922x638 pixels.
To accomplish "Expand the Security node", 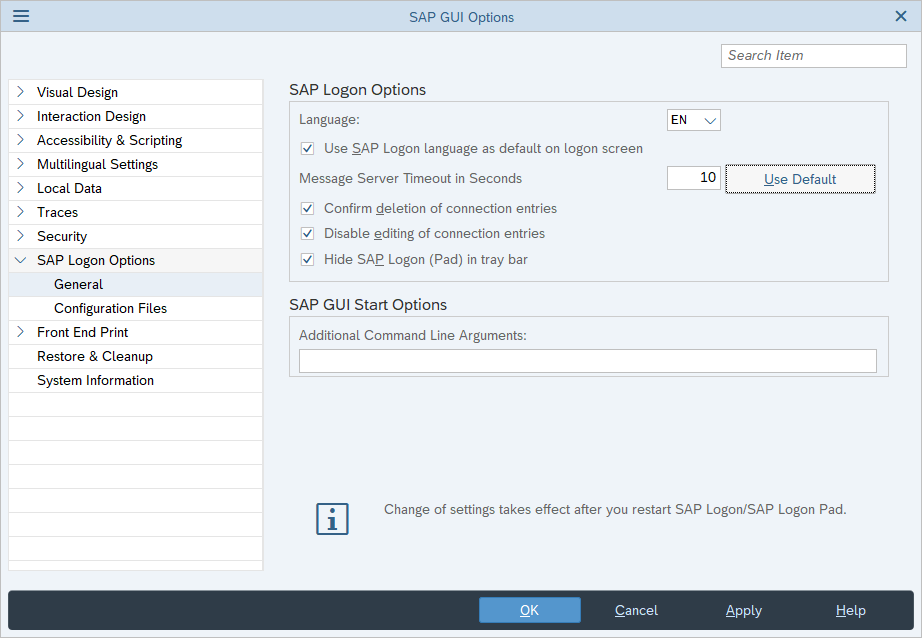I will click(x=21, y=236).
